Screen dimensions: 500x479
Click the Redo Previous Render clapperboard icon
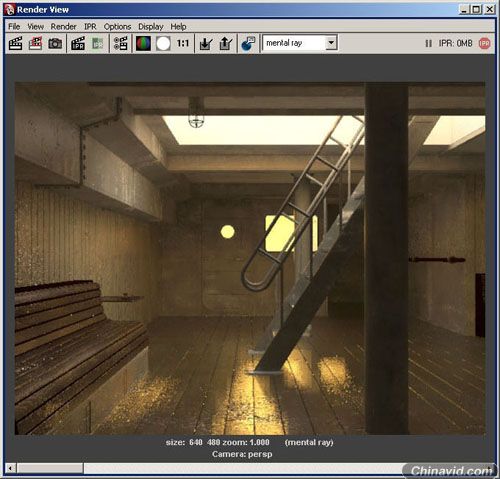pyautogui.click(x=15, y=43)
